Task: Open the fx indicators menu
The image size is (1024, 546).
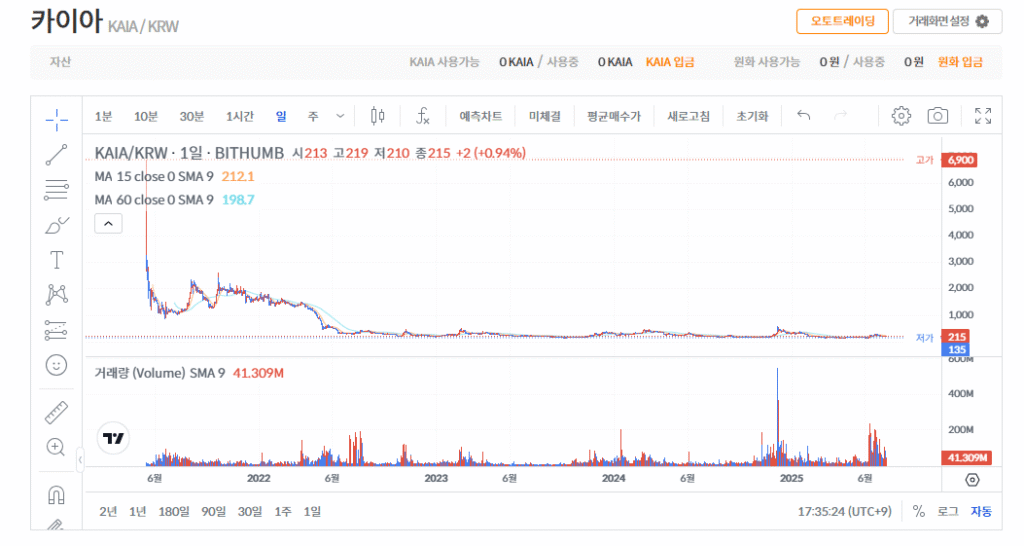Action: coord(423,116)
